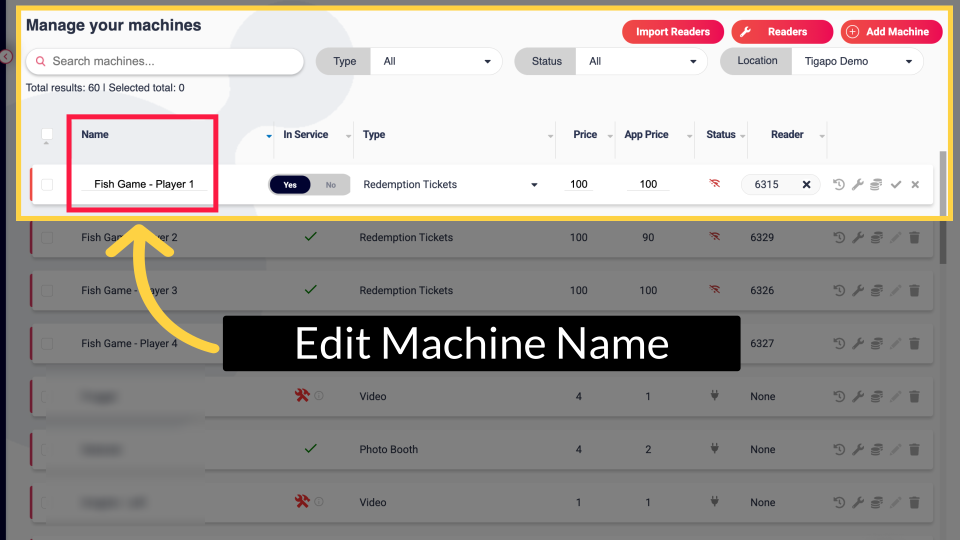
Task: Click the wrench icon in the editing row
Action: tap(857, 185)
